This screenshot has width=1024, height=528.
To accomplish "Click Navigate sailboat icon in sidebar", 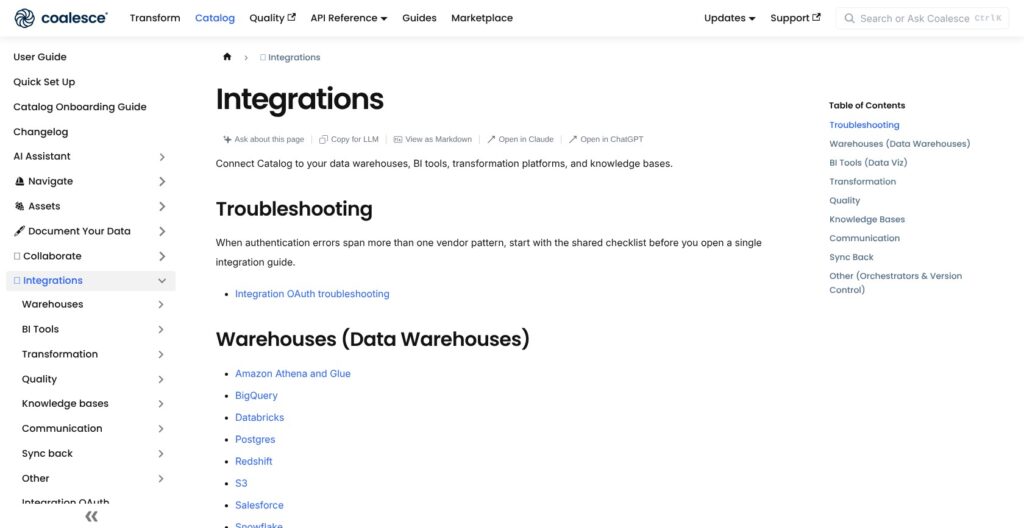I will pos(19,181).
